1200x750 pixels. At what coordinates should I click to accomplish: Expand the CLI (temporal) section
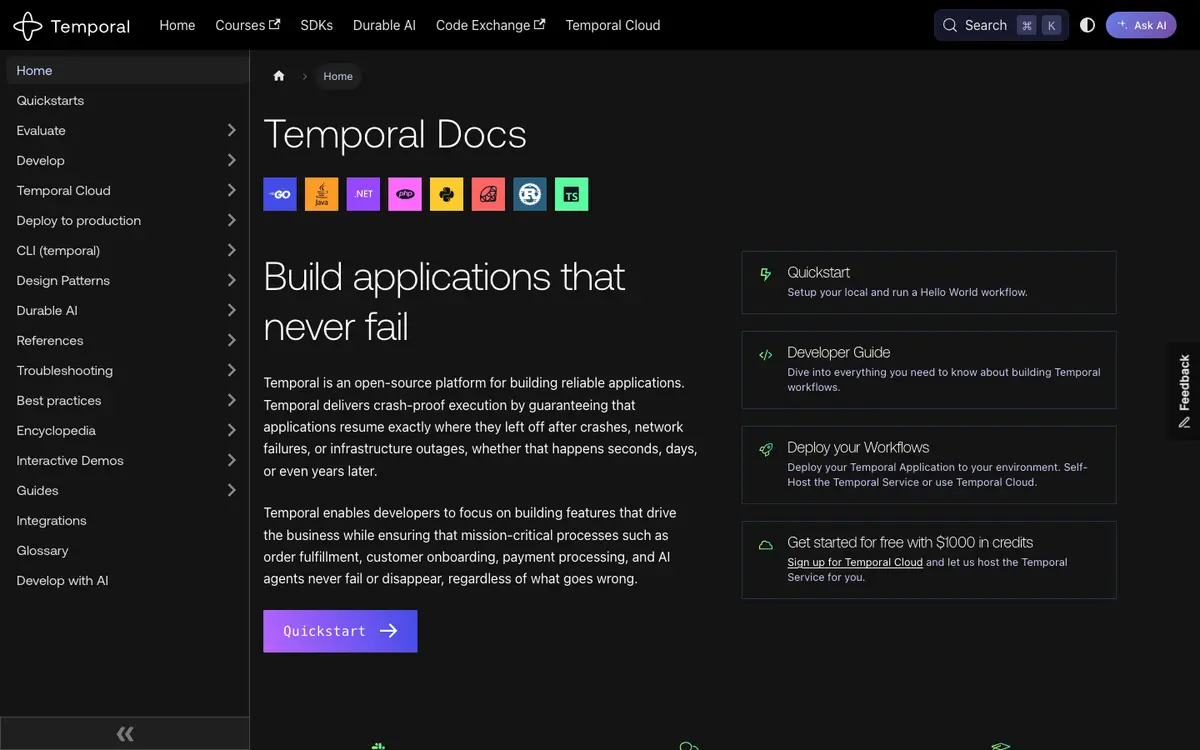pyautogui.click(x=231, y=250)
